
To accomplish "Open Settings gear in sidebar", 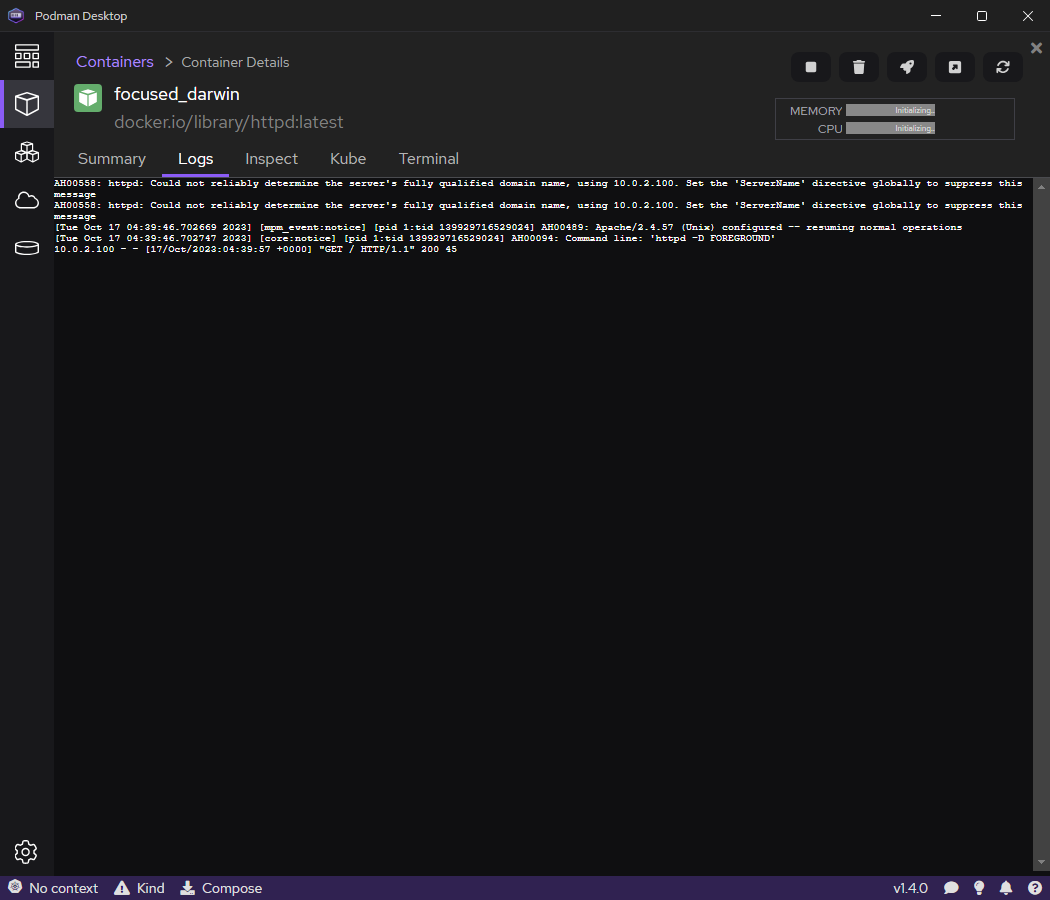I will tap(26, 852).
